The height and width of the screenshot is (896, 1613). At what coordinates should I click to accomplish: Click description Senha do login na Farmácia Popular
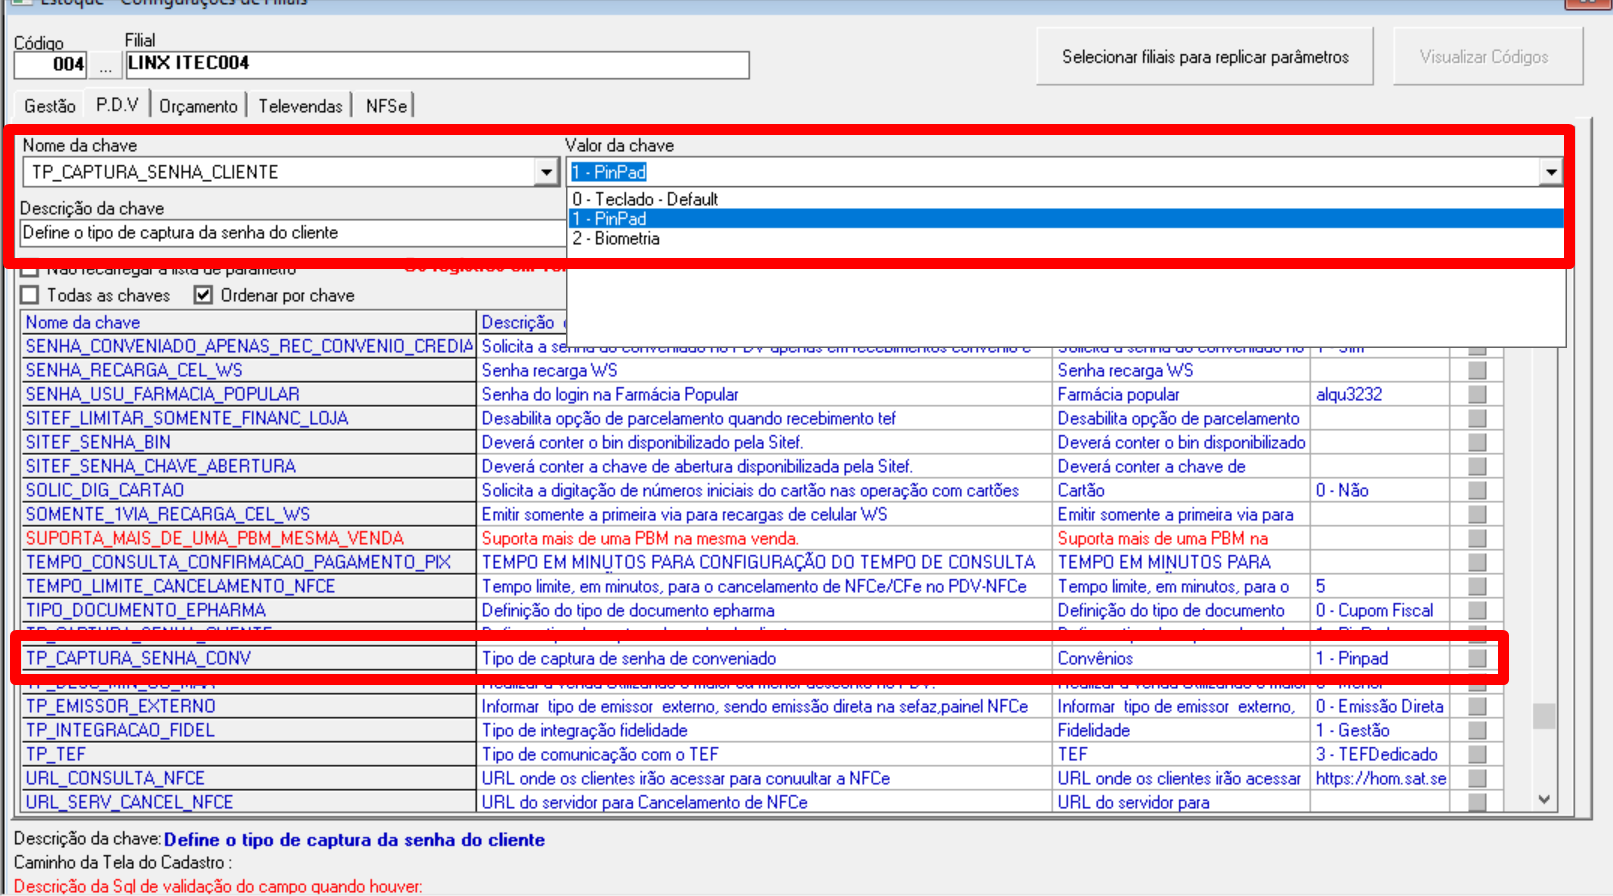coord(765,394)
